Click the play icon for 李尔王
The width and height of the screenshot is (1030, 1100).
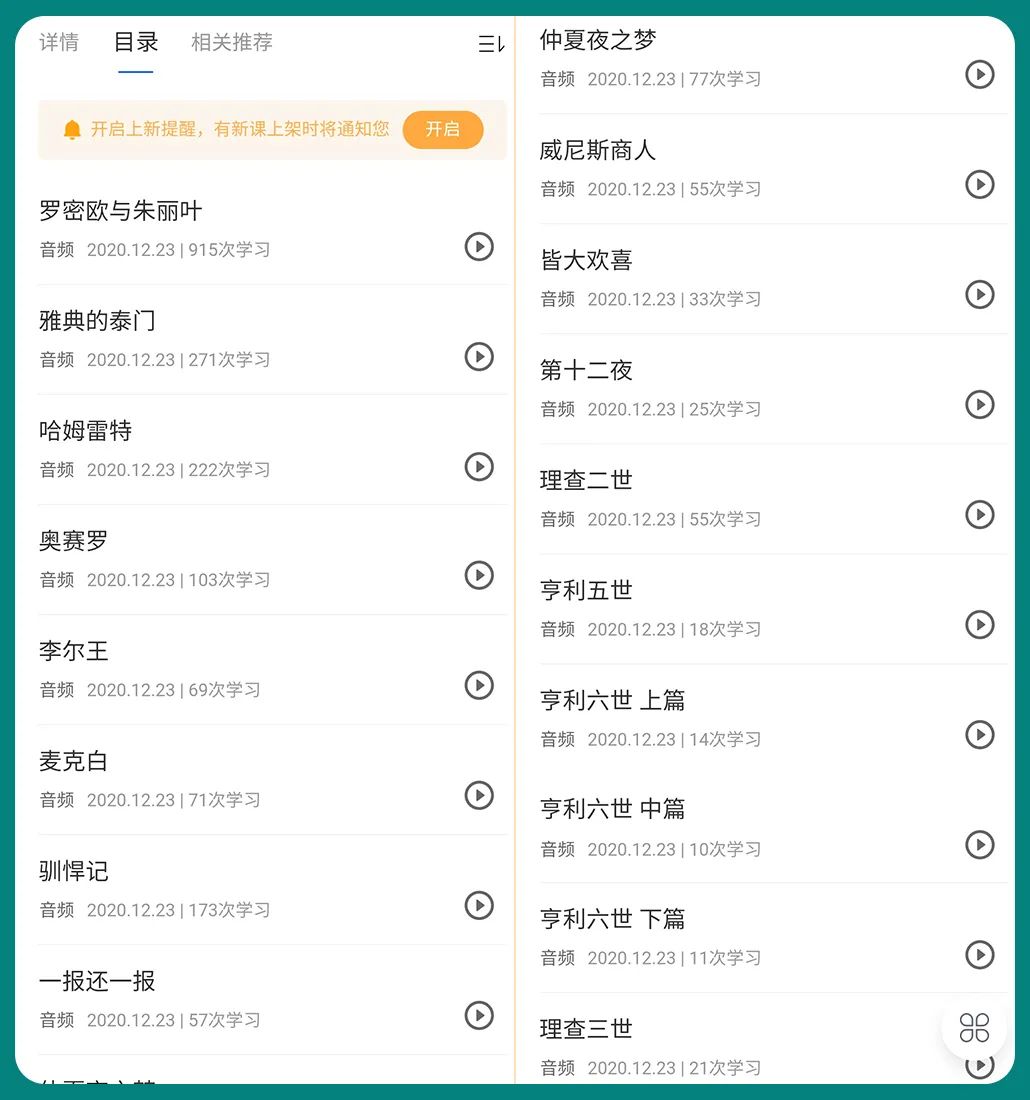coord(479,685)
